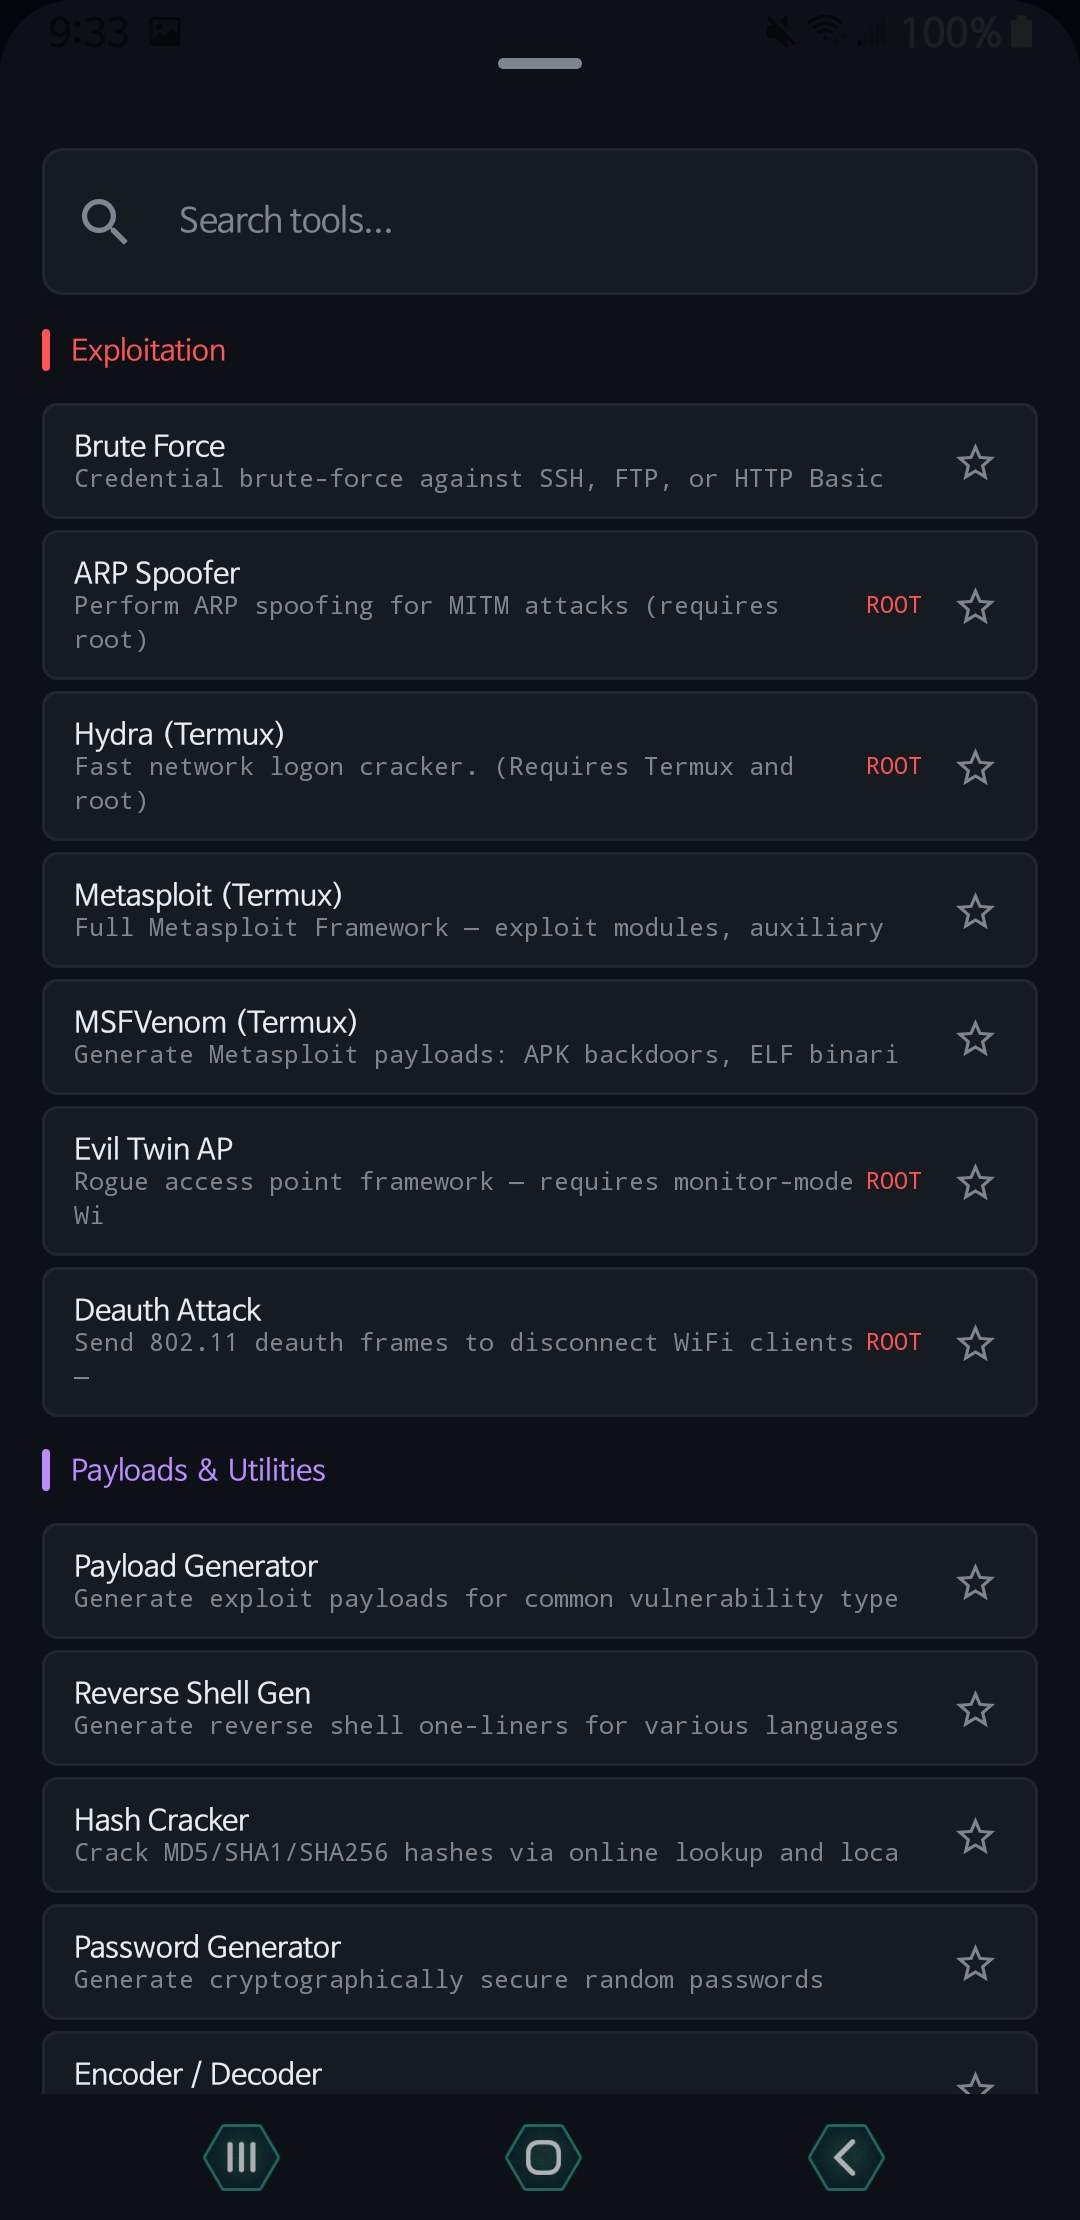Collapse the Payloads & Utilities section
The height and width of the screenshot is (2220, 1080).
(x=198, y=1469)
